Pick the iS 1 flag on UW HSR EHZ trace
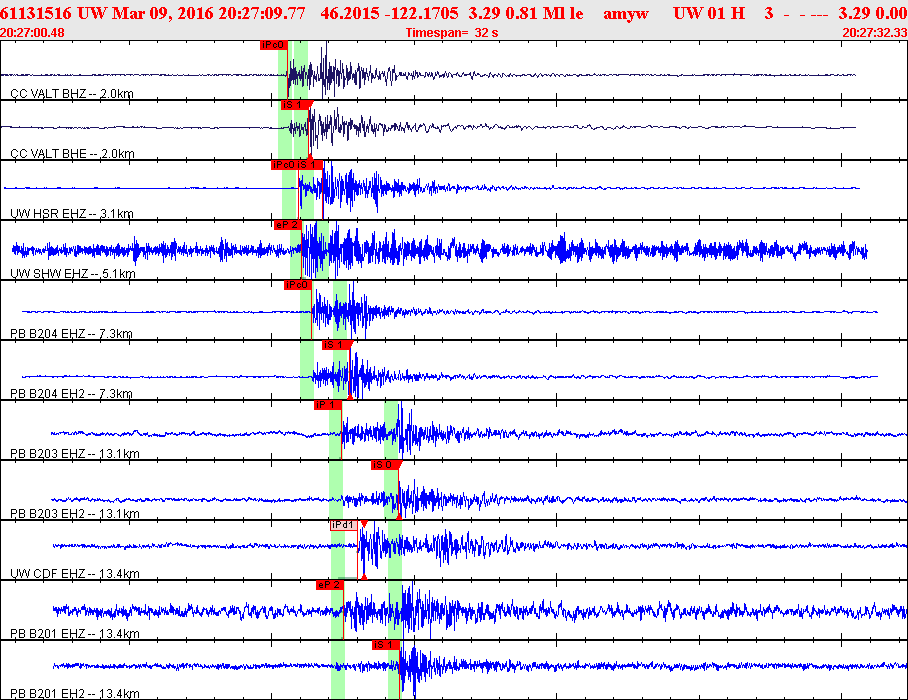 (309, 164)
